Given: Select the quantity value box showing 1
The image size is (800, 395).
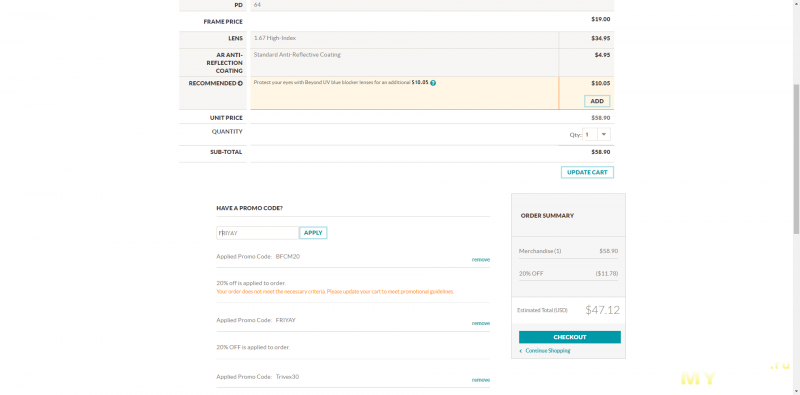Looking at the screenshot, I should pos(590,134).
